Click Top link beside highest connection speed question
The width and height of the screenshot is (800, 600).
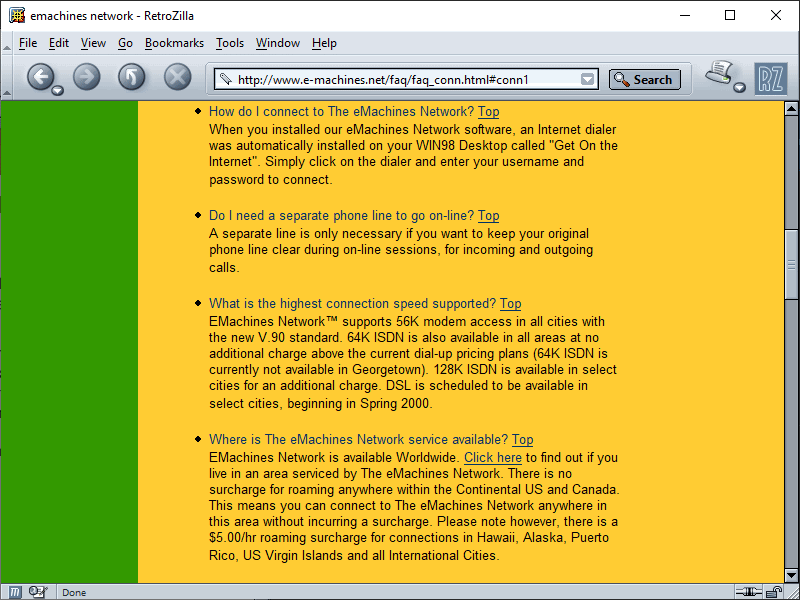click(510, 303)
